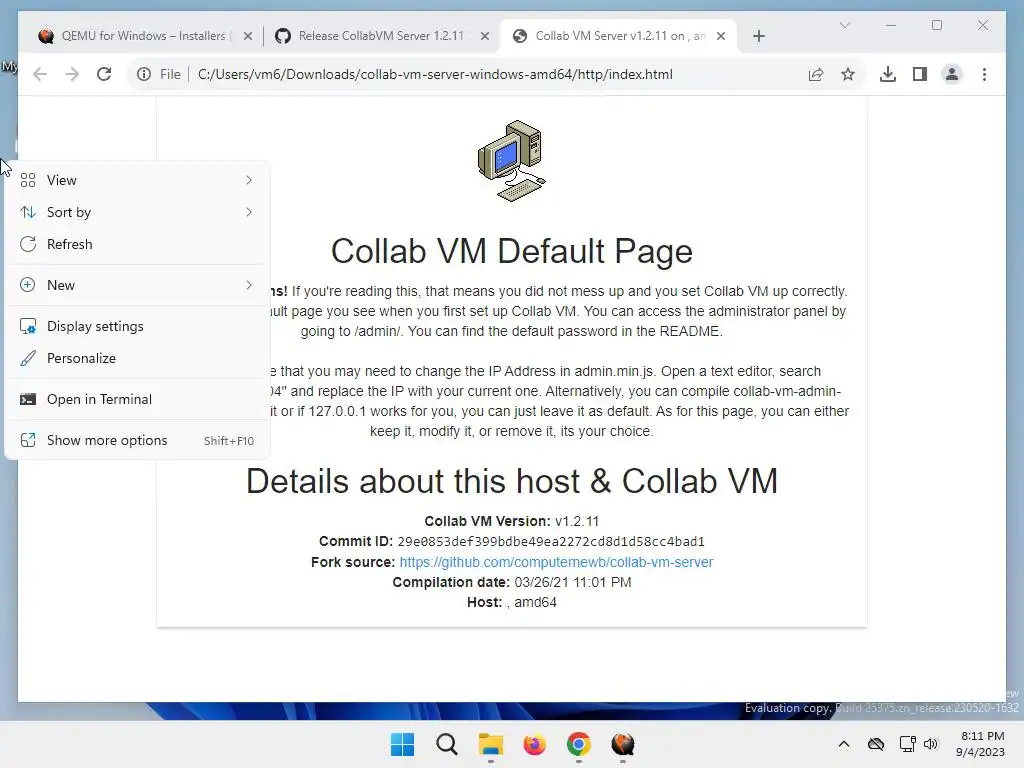Viewport: 1024px width, 768px height.
Task: Click the Collab VM Version v1.2.11 text
Action: [511, 522]
